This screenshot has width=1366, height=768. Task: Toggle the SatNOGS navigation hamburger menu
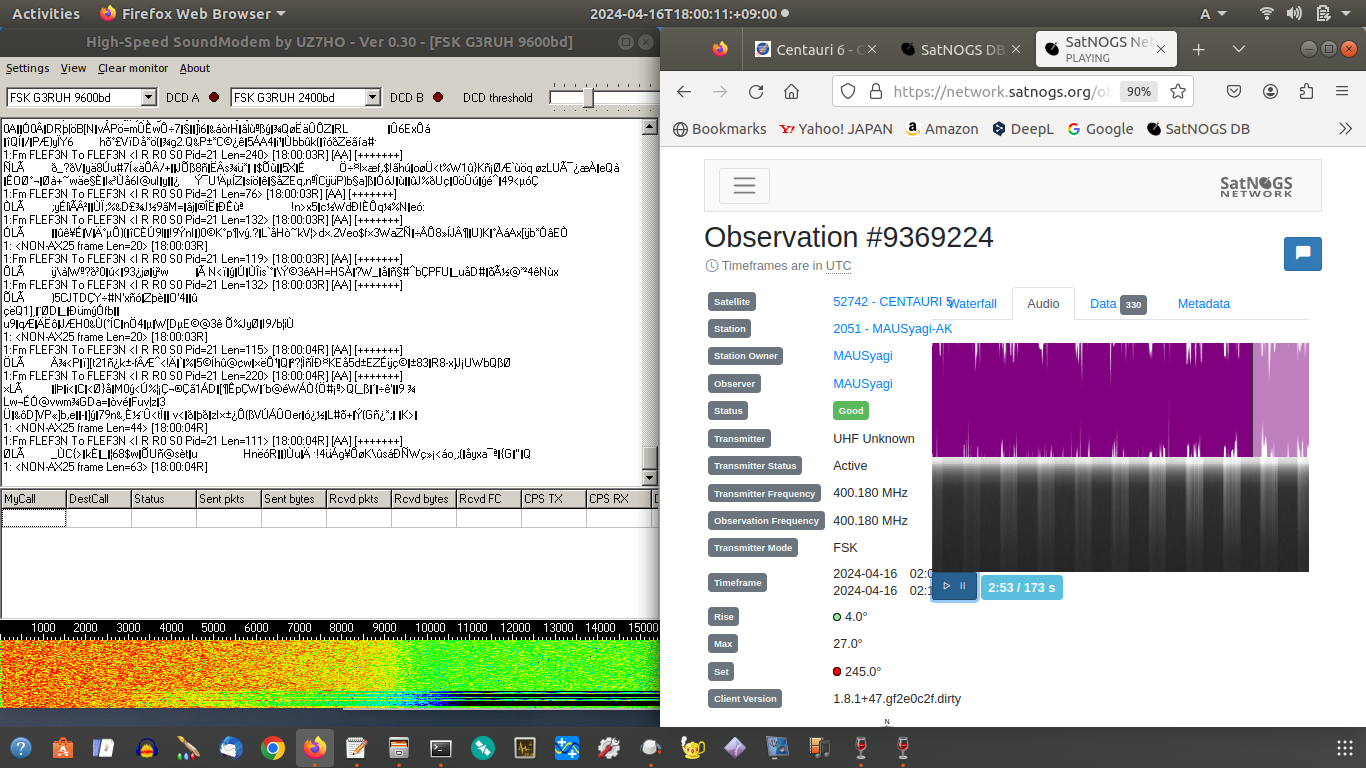click(744, 186)
